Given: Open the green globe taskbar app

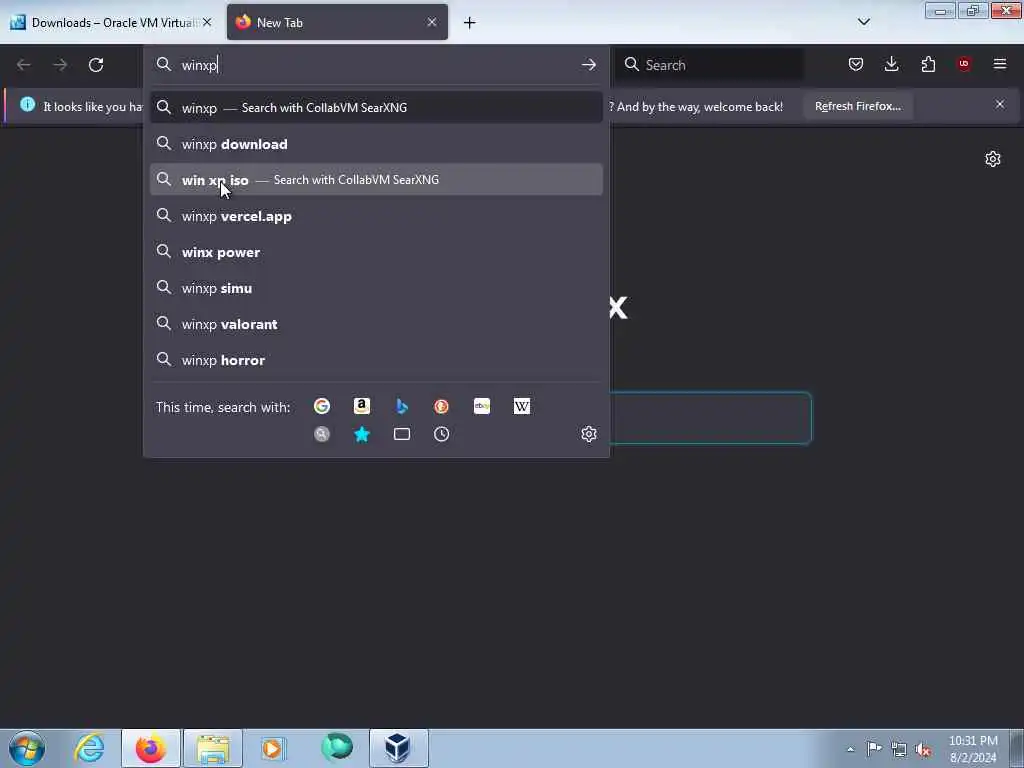Looking at the screenshot, I should coord(336,748).
